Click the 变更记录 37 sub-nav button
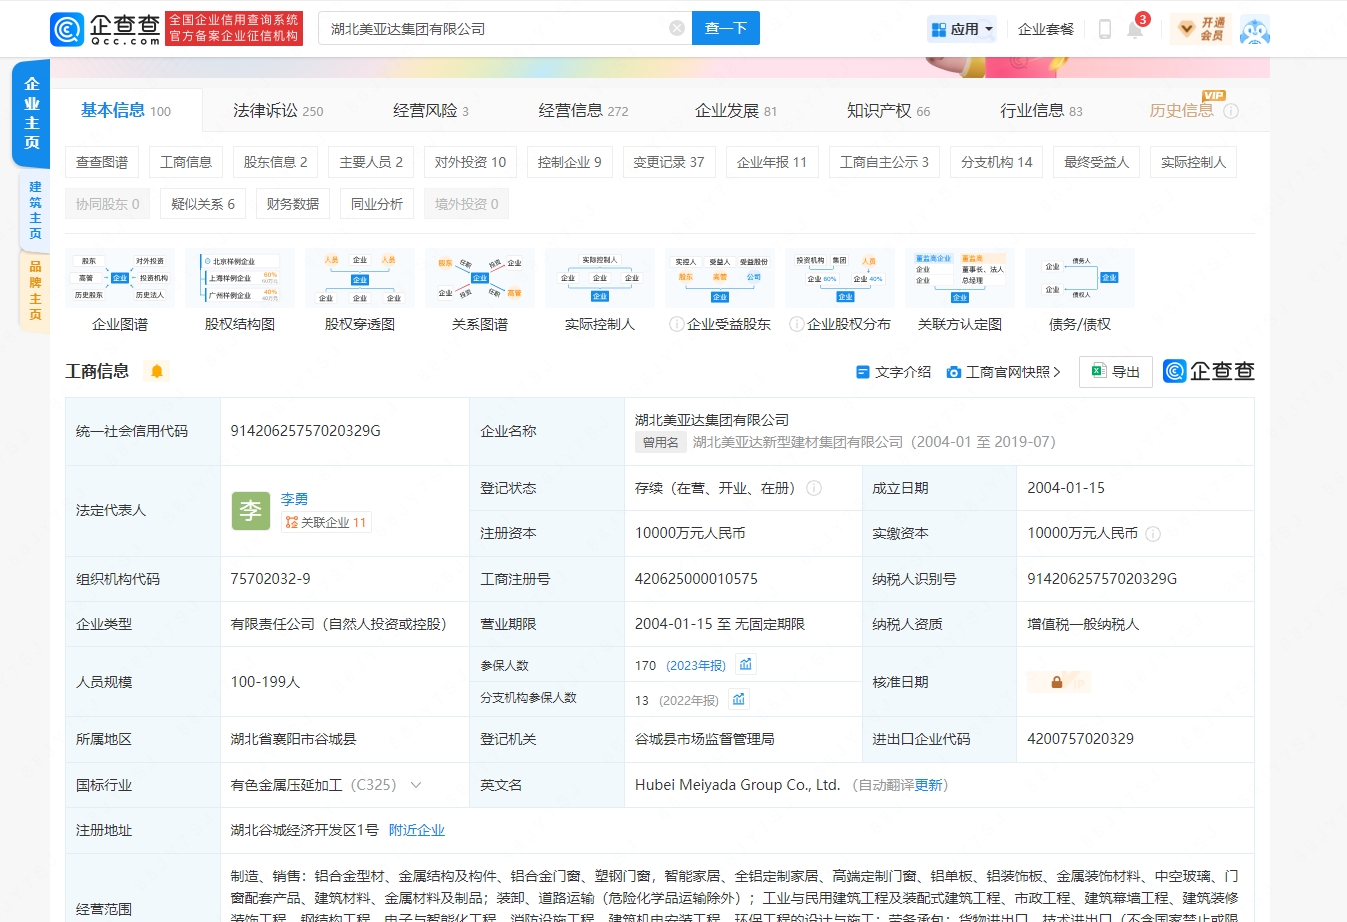The height and width of the screenshot is (922, 1347). click(669, 162)
